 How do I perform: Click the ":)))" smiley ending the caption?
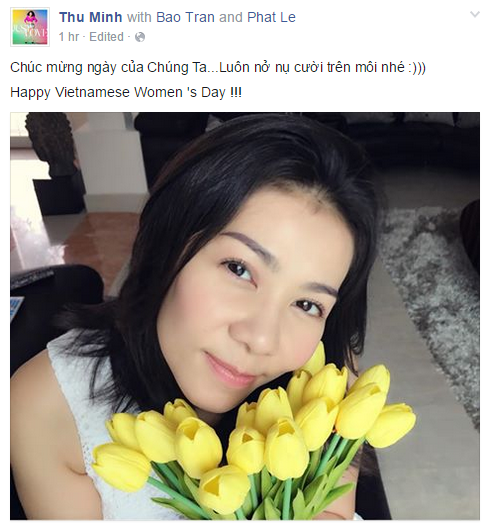click(x=417, y=67)
